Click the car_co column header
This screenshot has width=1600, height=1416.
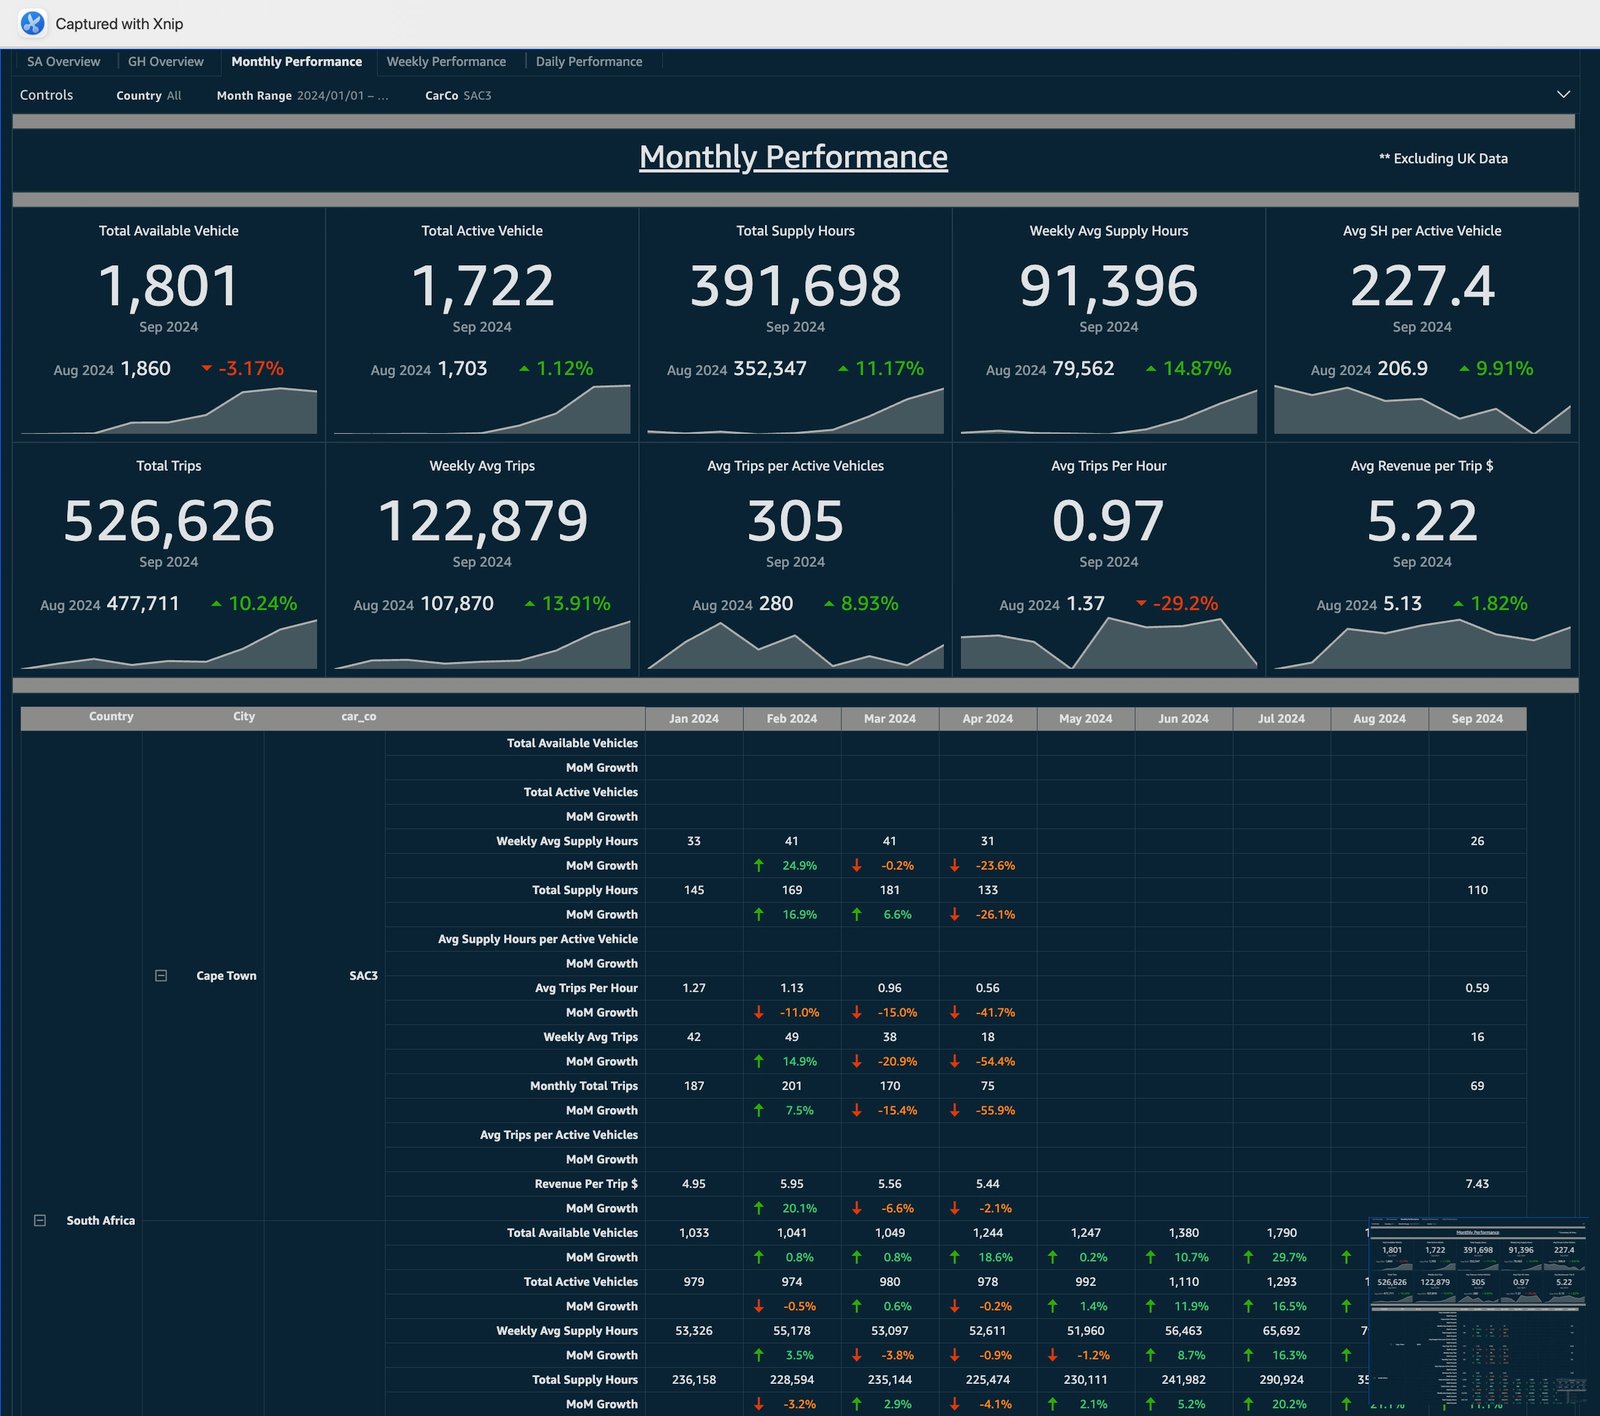click(359, 717)
